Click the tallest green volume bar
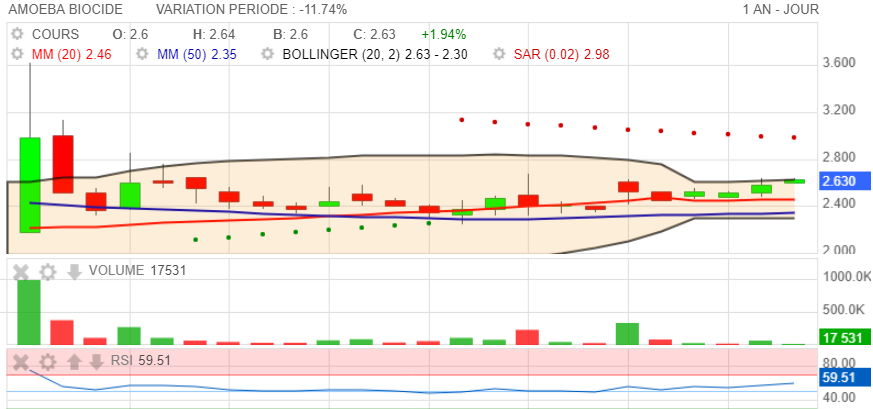 coord(29,312)
